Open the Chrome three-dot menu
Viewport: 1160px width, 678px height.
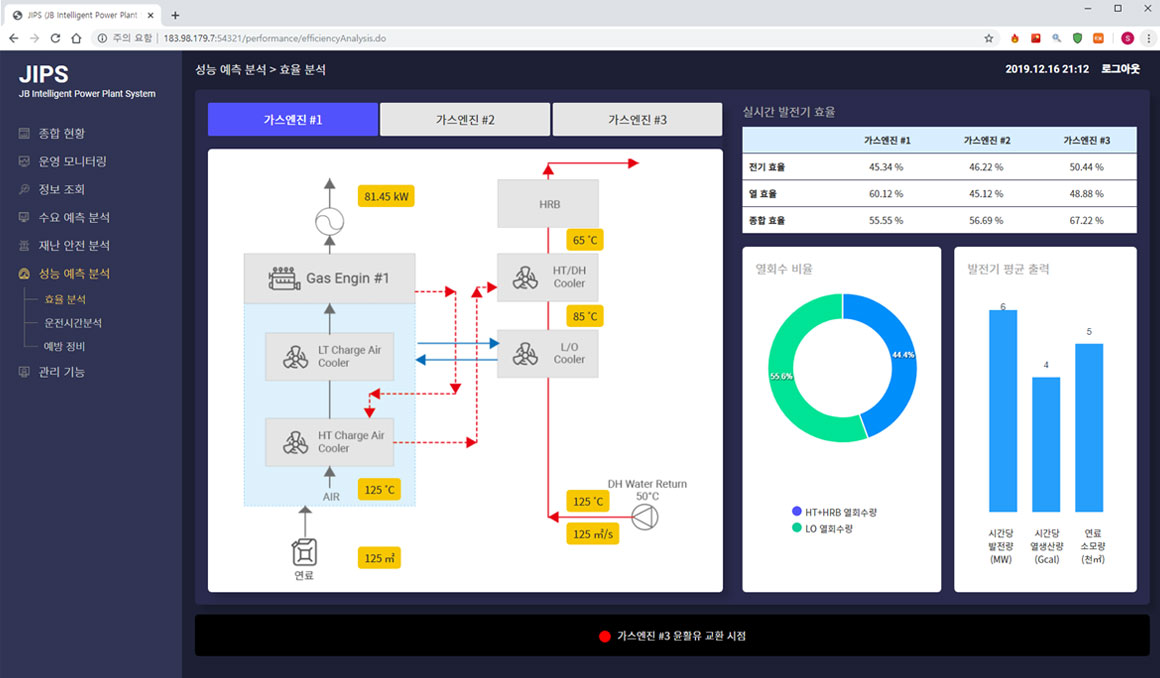tap(1148, 38)
